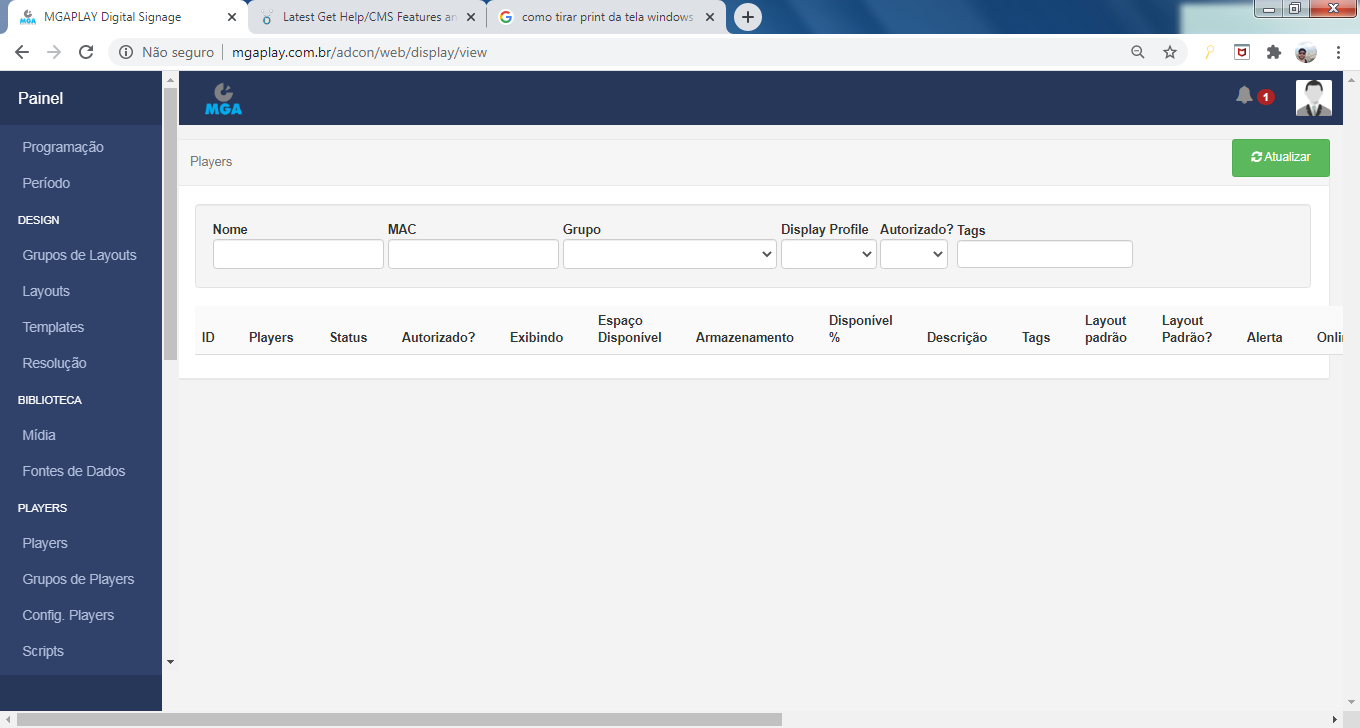Focus the Tags filter field

[x=1045, y=254]
